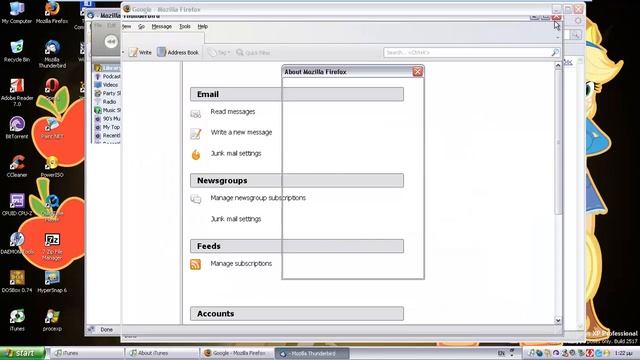This screenshot has height=360, width=640.
Task: Select 90's Music playlist in iTunes
Action: (107, 118)
